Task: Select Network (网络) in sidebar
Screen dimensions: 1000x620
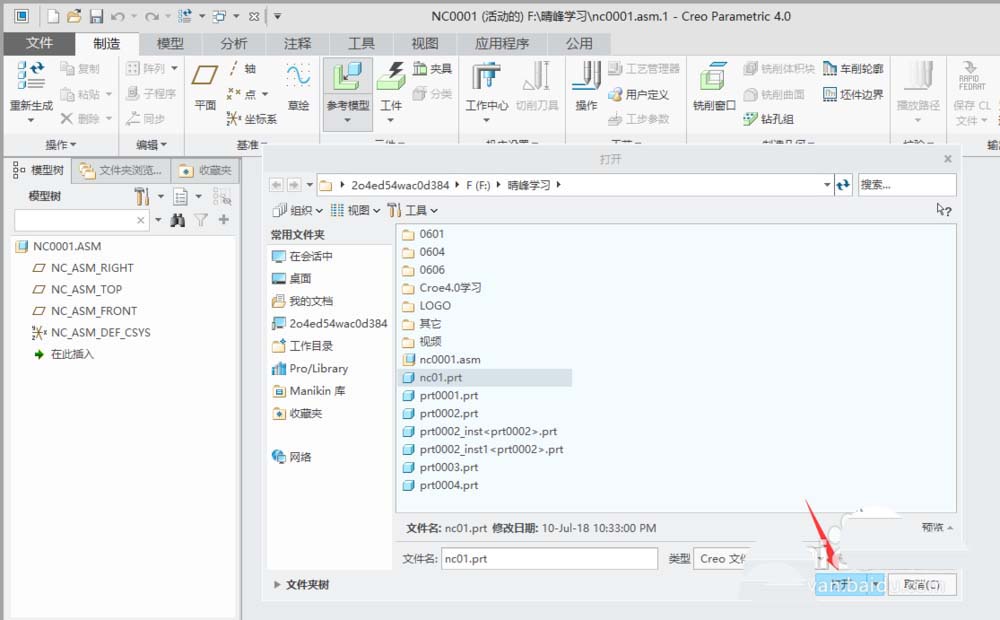Action: coord(291,457)
